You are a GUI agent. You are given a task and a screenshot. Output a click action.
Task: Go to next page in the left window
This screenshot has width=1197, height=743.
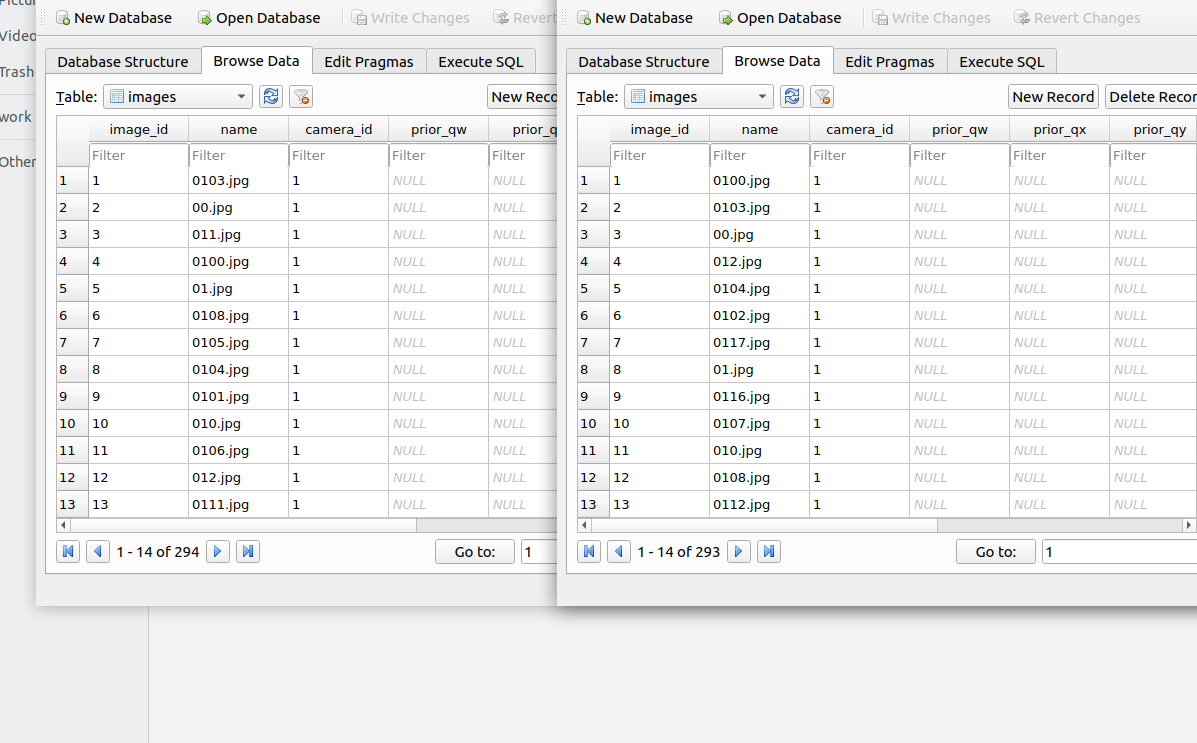pyautogui.click(x=218, y=551)
